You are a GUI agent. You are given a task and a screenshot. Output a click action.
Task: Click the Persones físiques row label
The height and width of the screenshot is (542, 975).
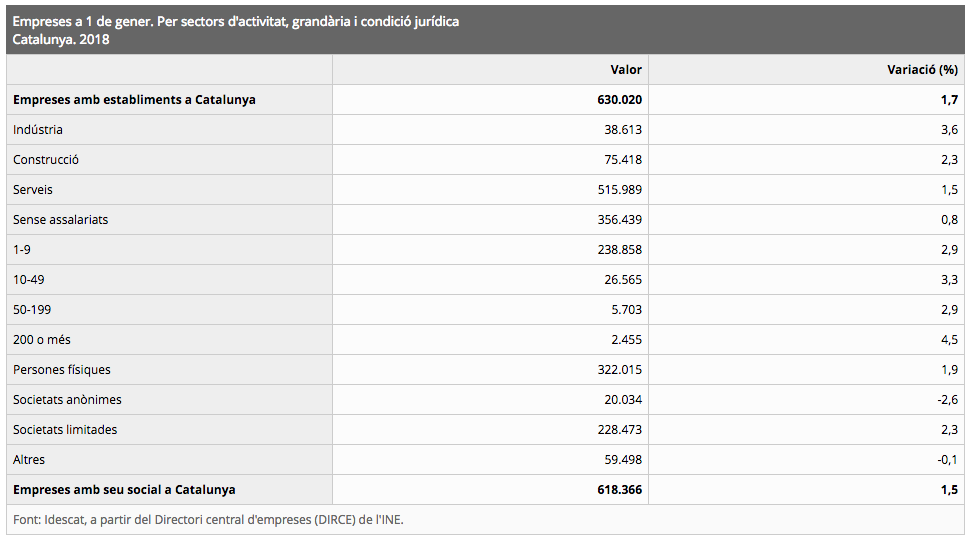coord(62,370)
